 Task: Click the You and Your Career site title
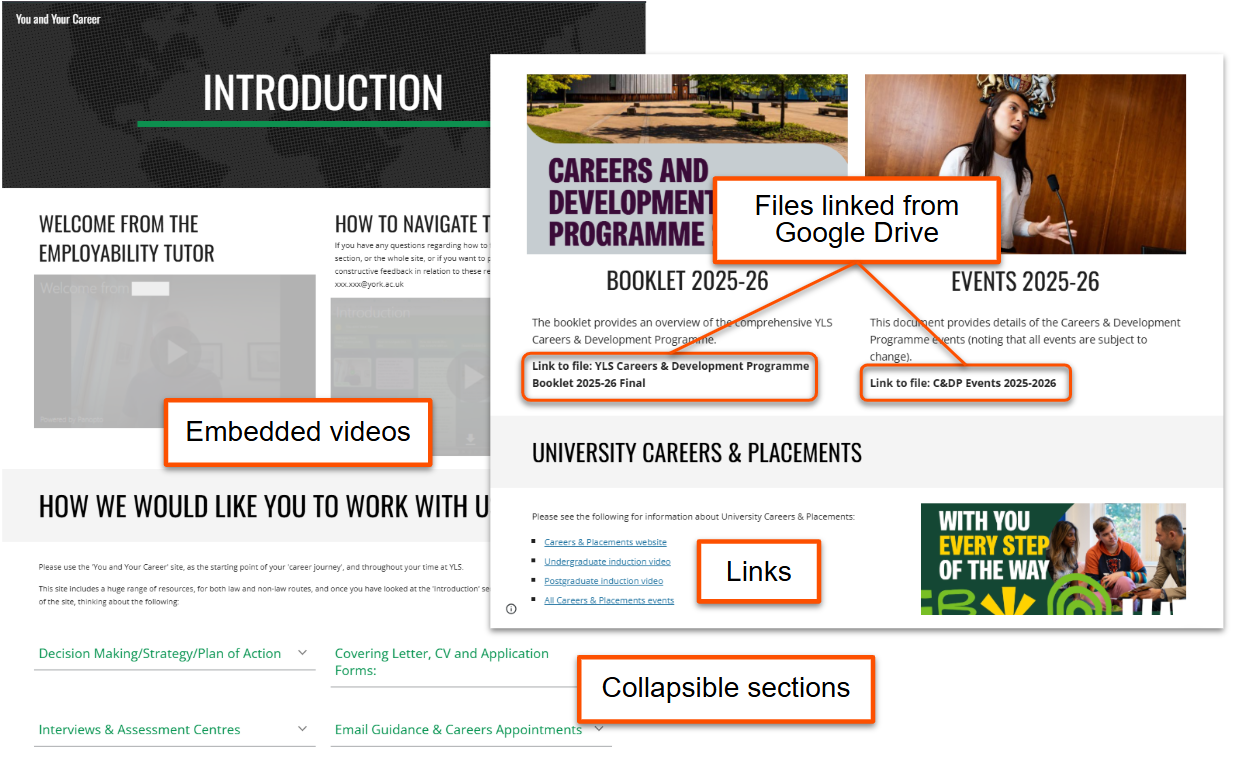click(x=58, y=19)
